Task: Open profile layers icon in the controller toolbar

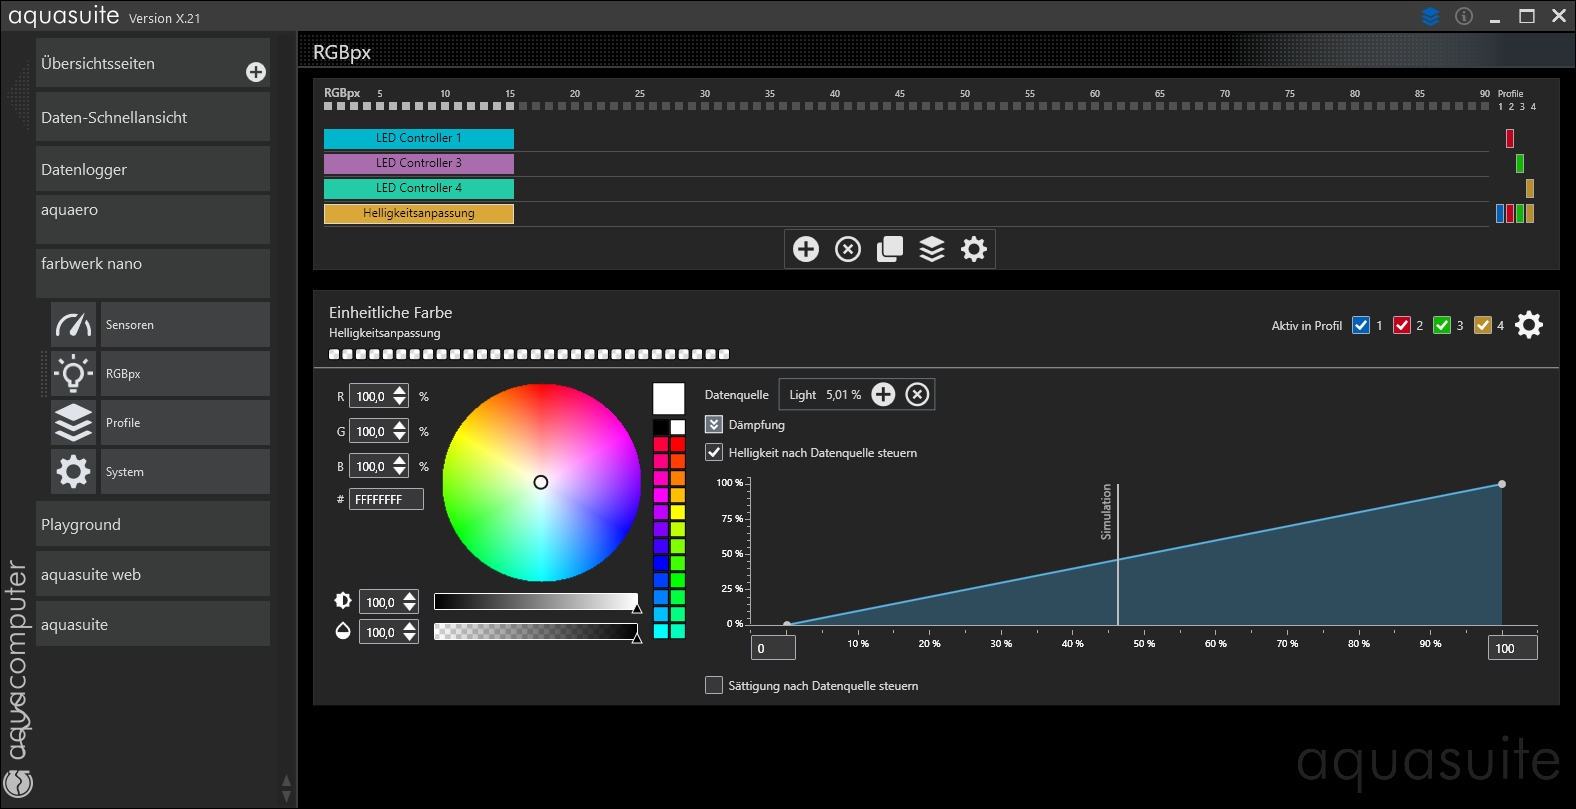Action: click(932, 249)
